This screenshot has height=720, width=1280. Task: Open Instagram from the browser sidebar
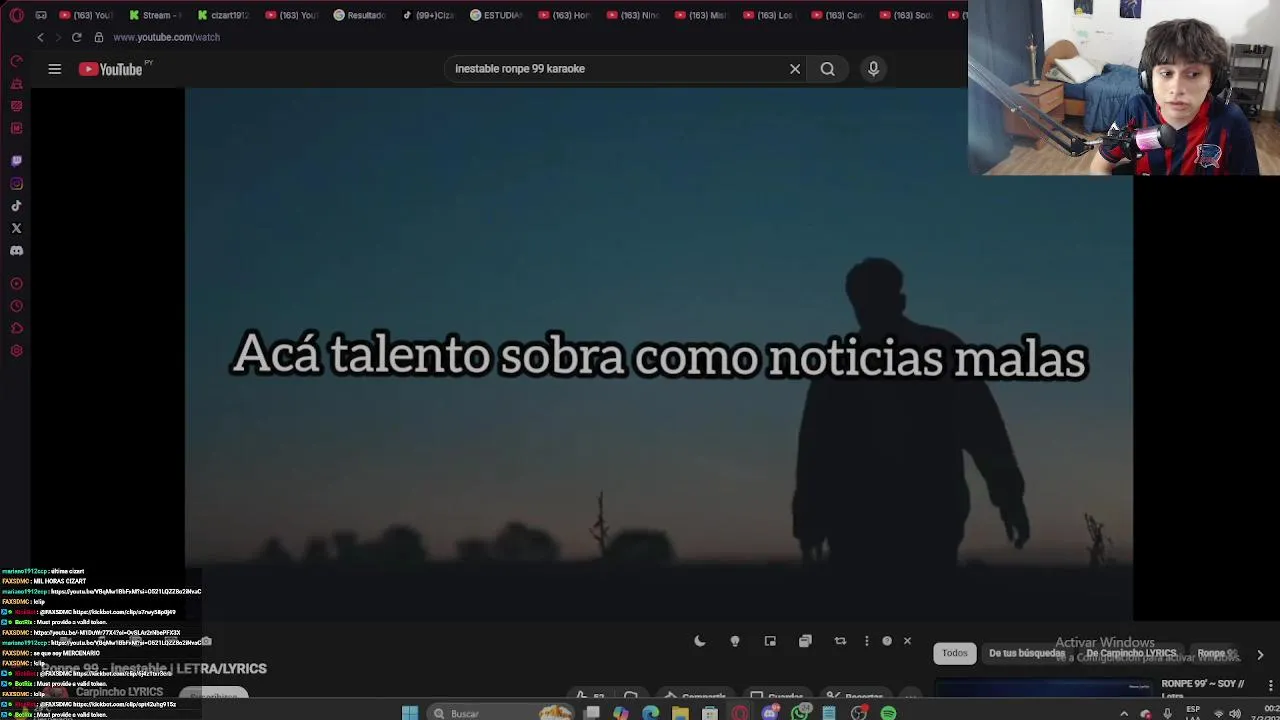16,183
